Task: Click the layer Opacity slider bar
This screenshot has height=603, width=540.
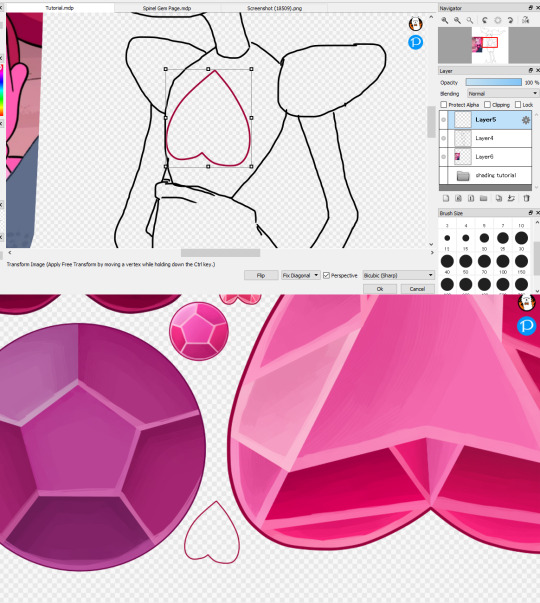Action: (x=493, y=82)
